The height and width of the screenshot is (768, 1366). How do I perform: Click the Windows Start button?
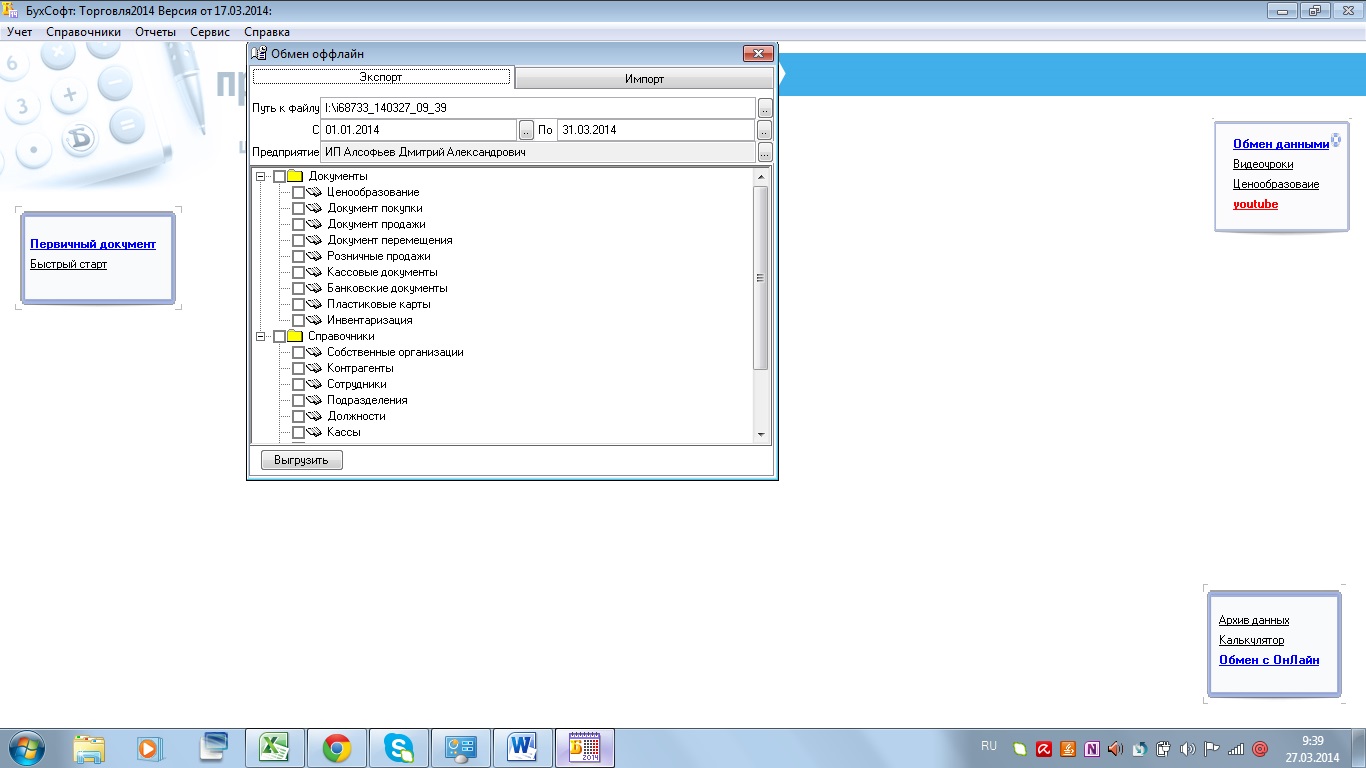click(x=27, y=748)
